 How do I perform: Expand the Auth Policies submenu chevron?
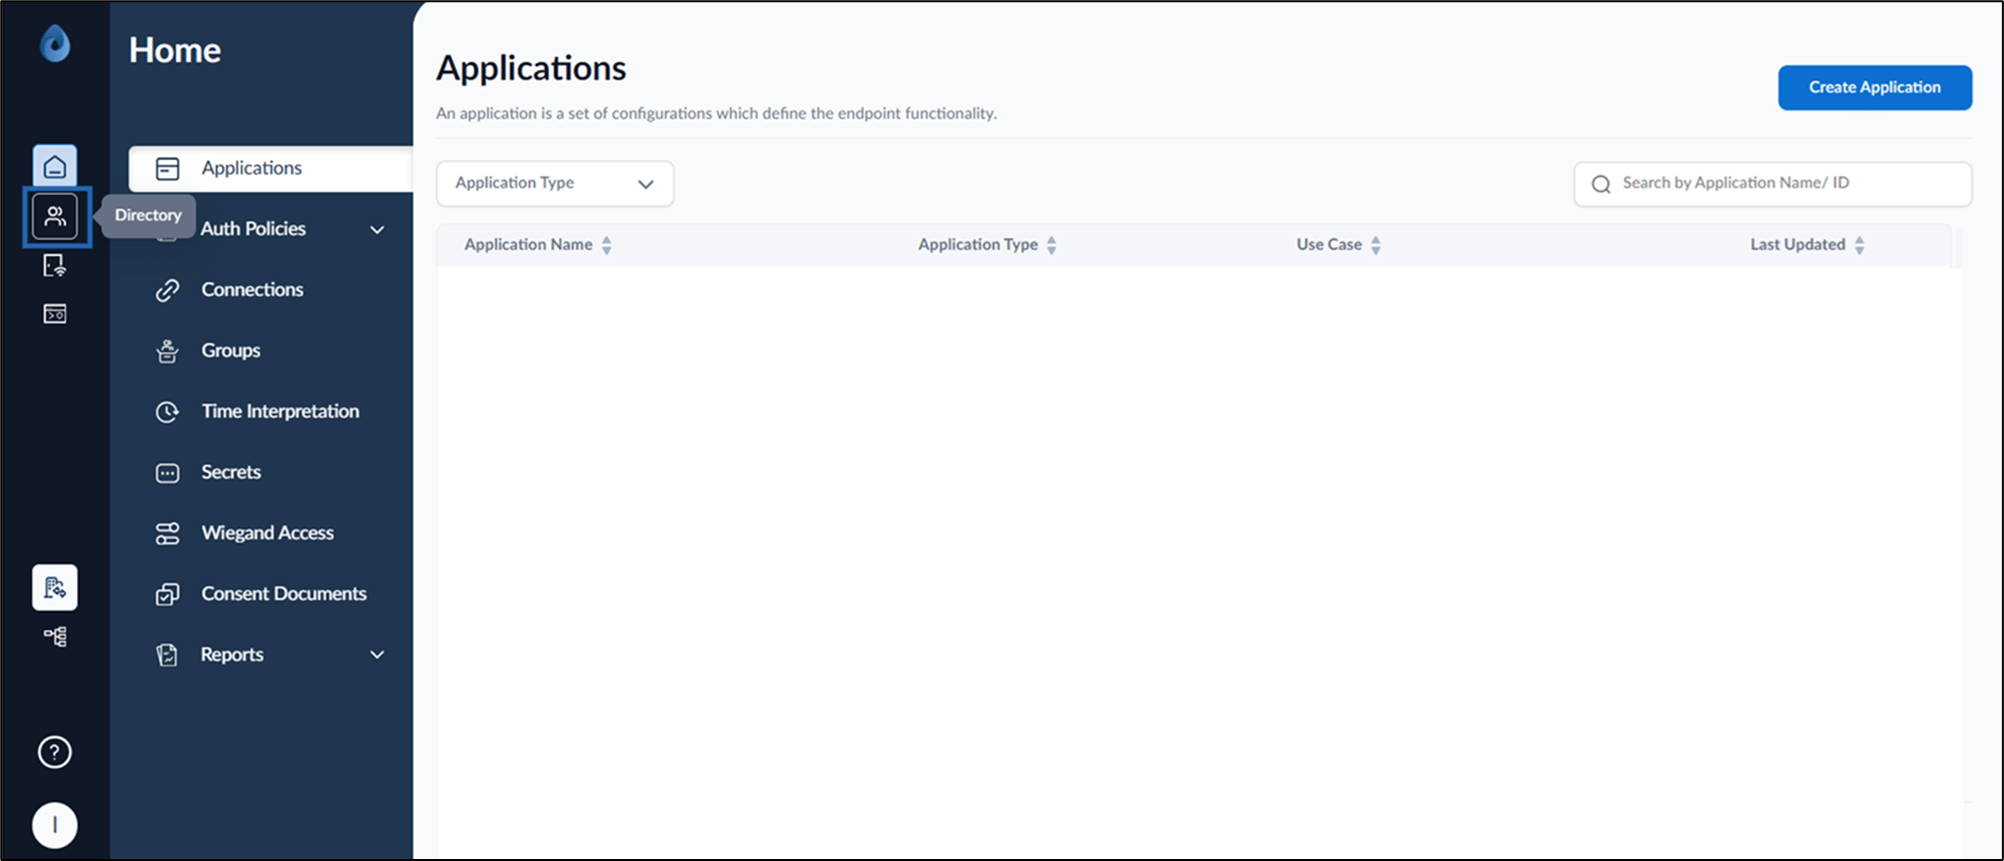click(x=377, y=230)
